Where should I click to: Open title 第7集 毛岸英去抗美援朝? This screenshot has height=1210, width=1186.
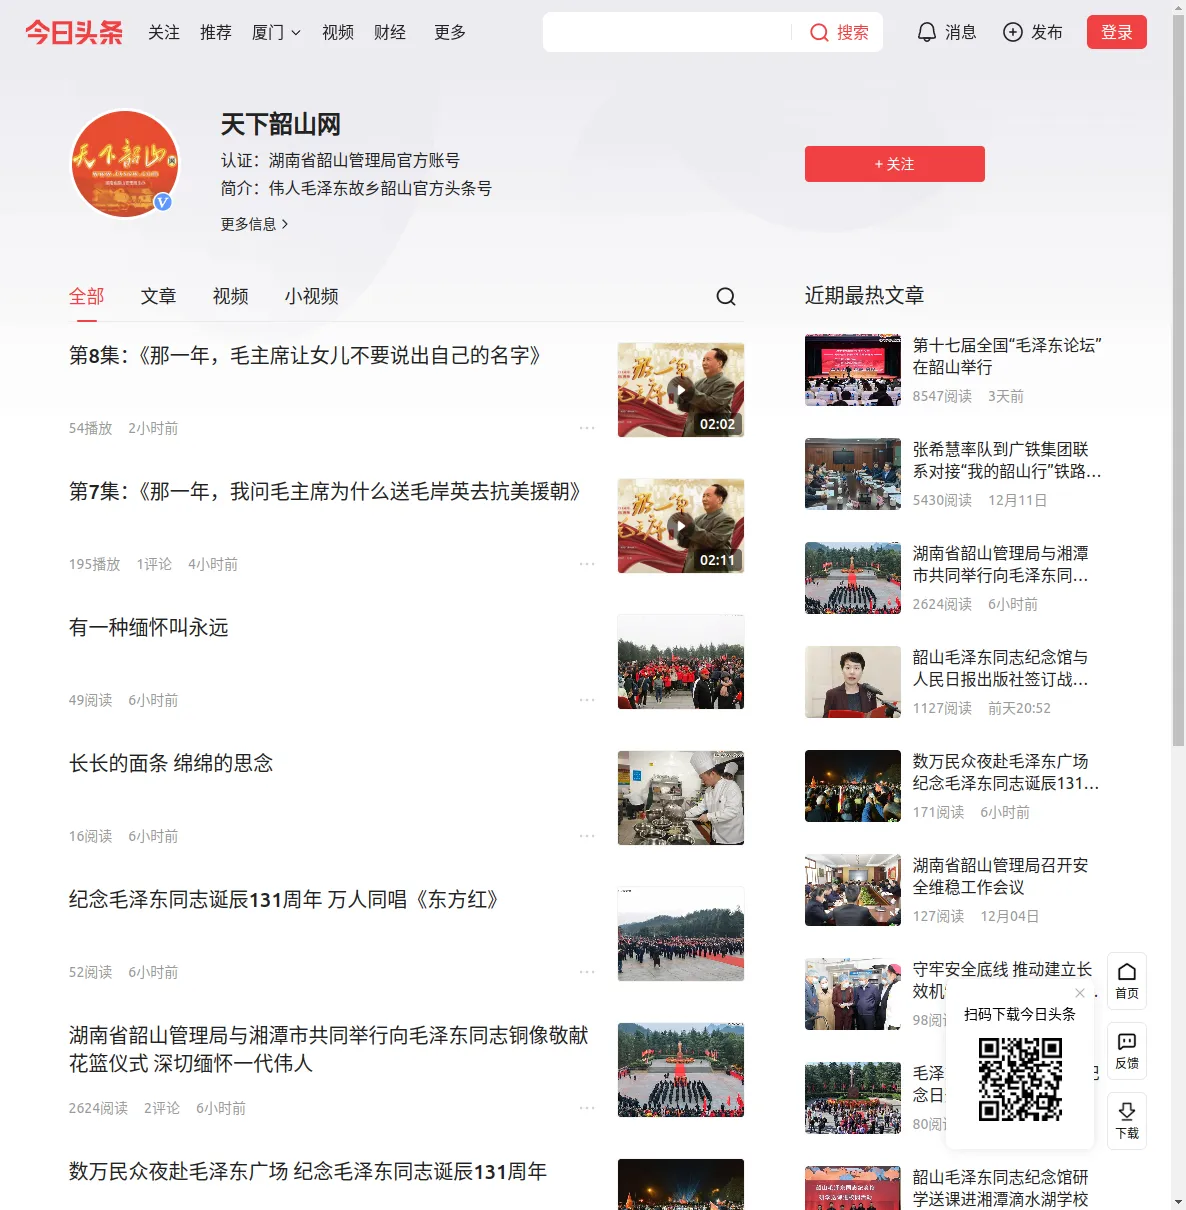325,492
